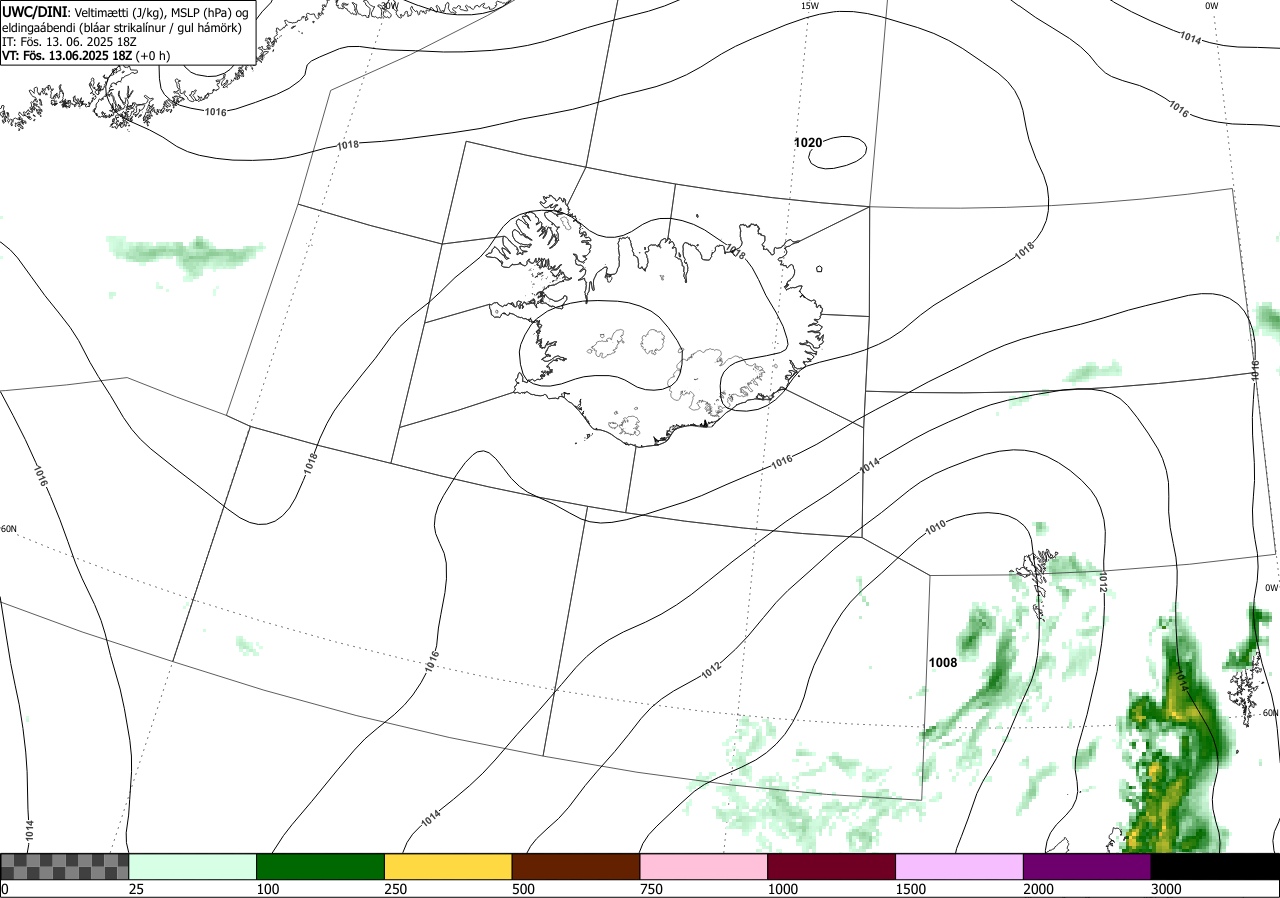Click the legend value '250'
Viewport: 1280px width, 898px height.
395,889
